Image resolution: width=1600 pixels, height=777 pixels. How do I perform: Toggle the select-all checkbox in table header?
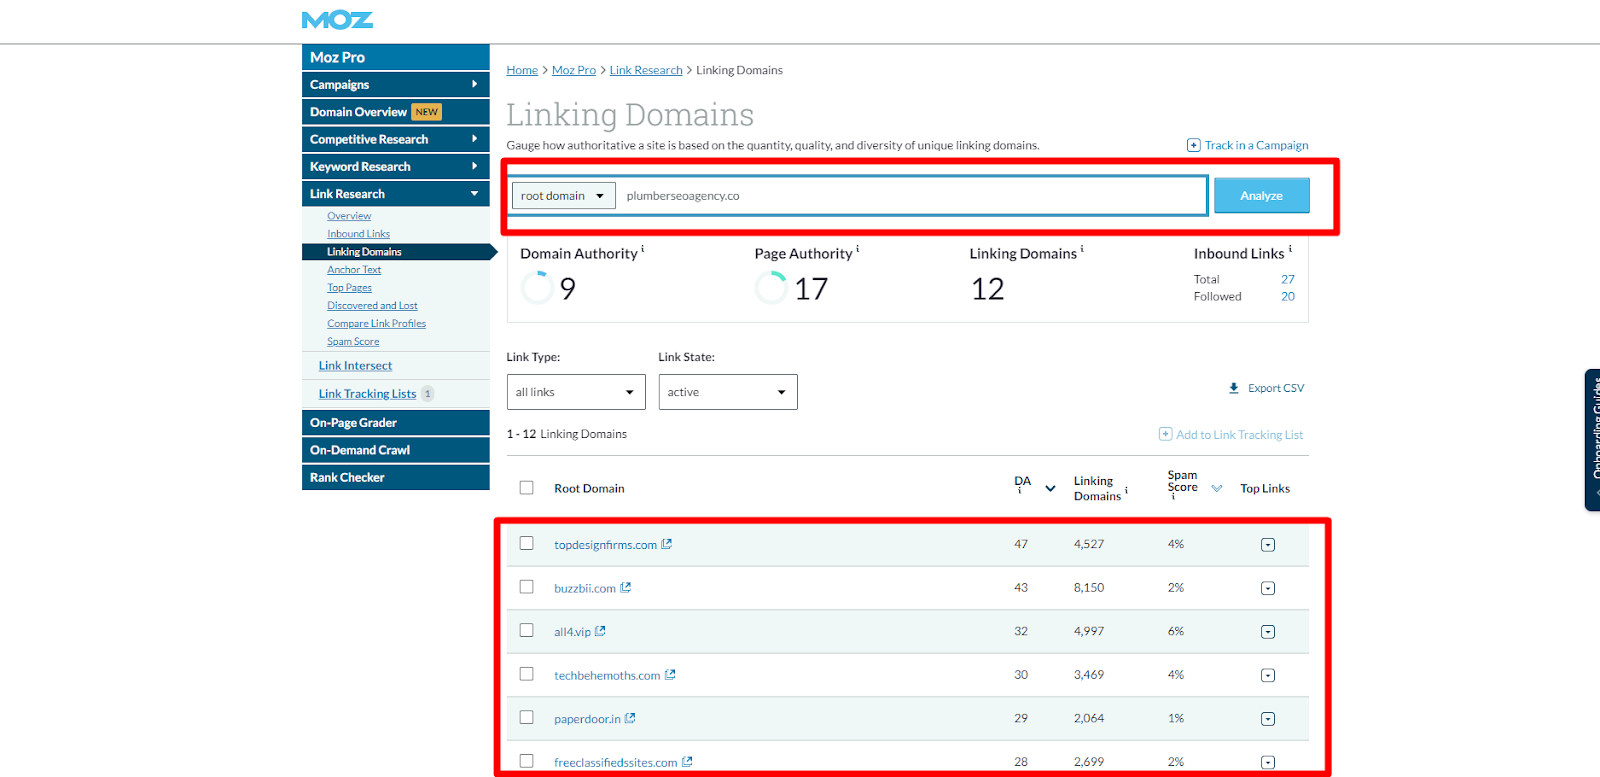pyautogui.click(x=527, y=488)
